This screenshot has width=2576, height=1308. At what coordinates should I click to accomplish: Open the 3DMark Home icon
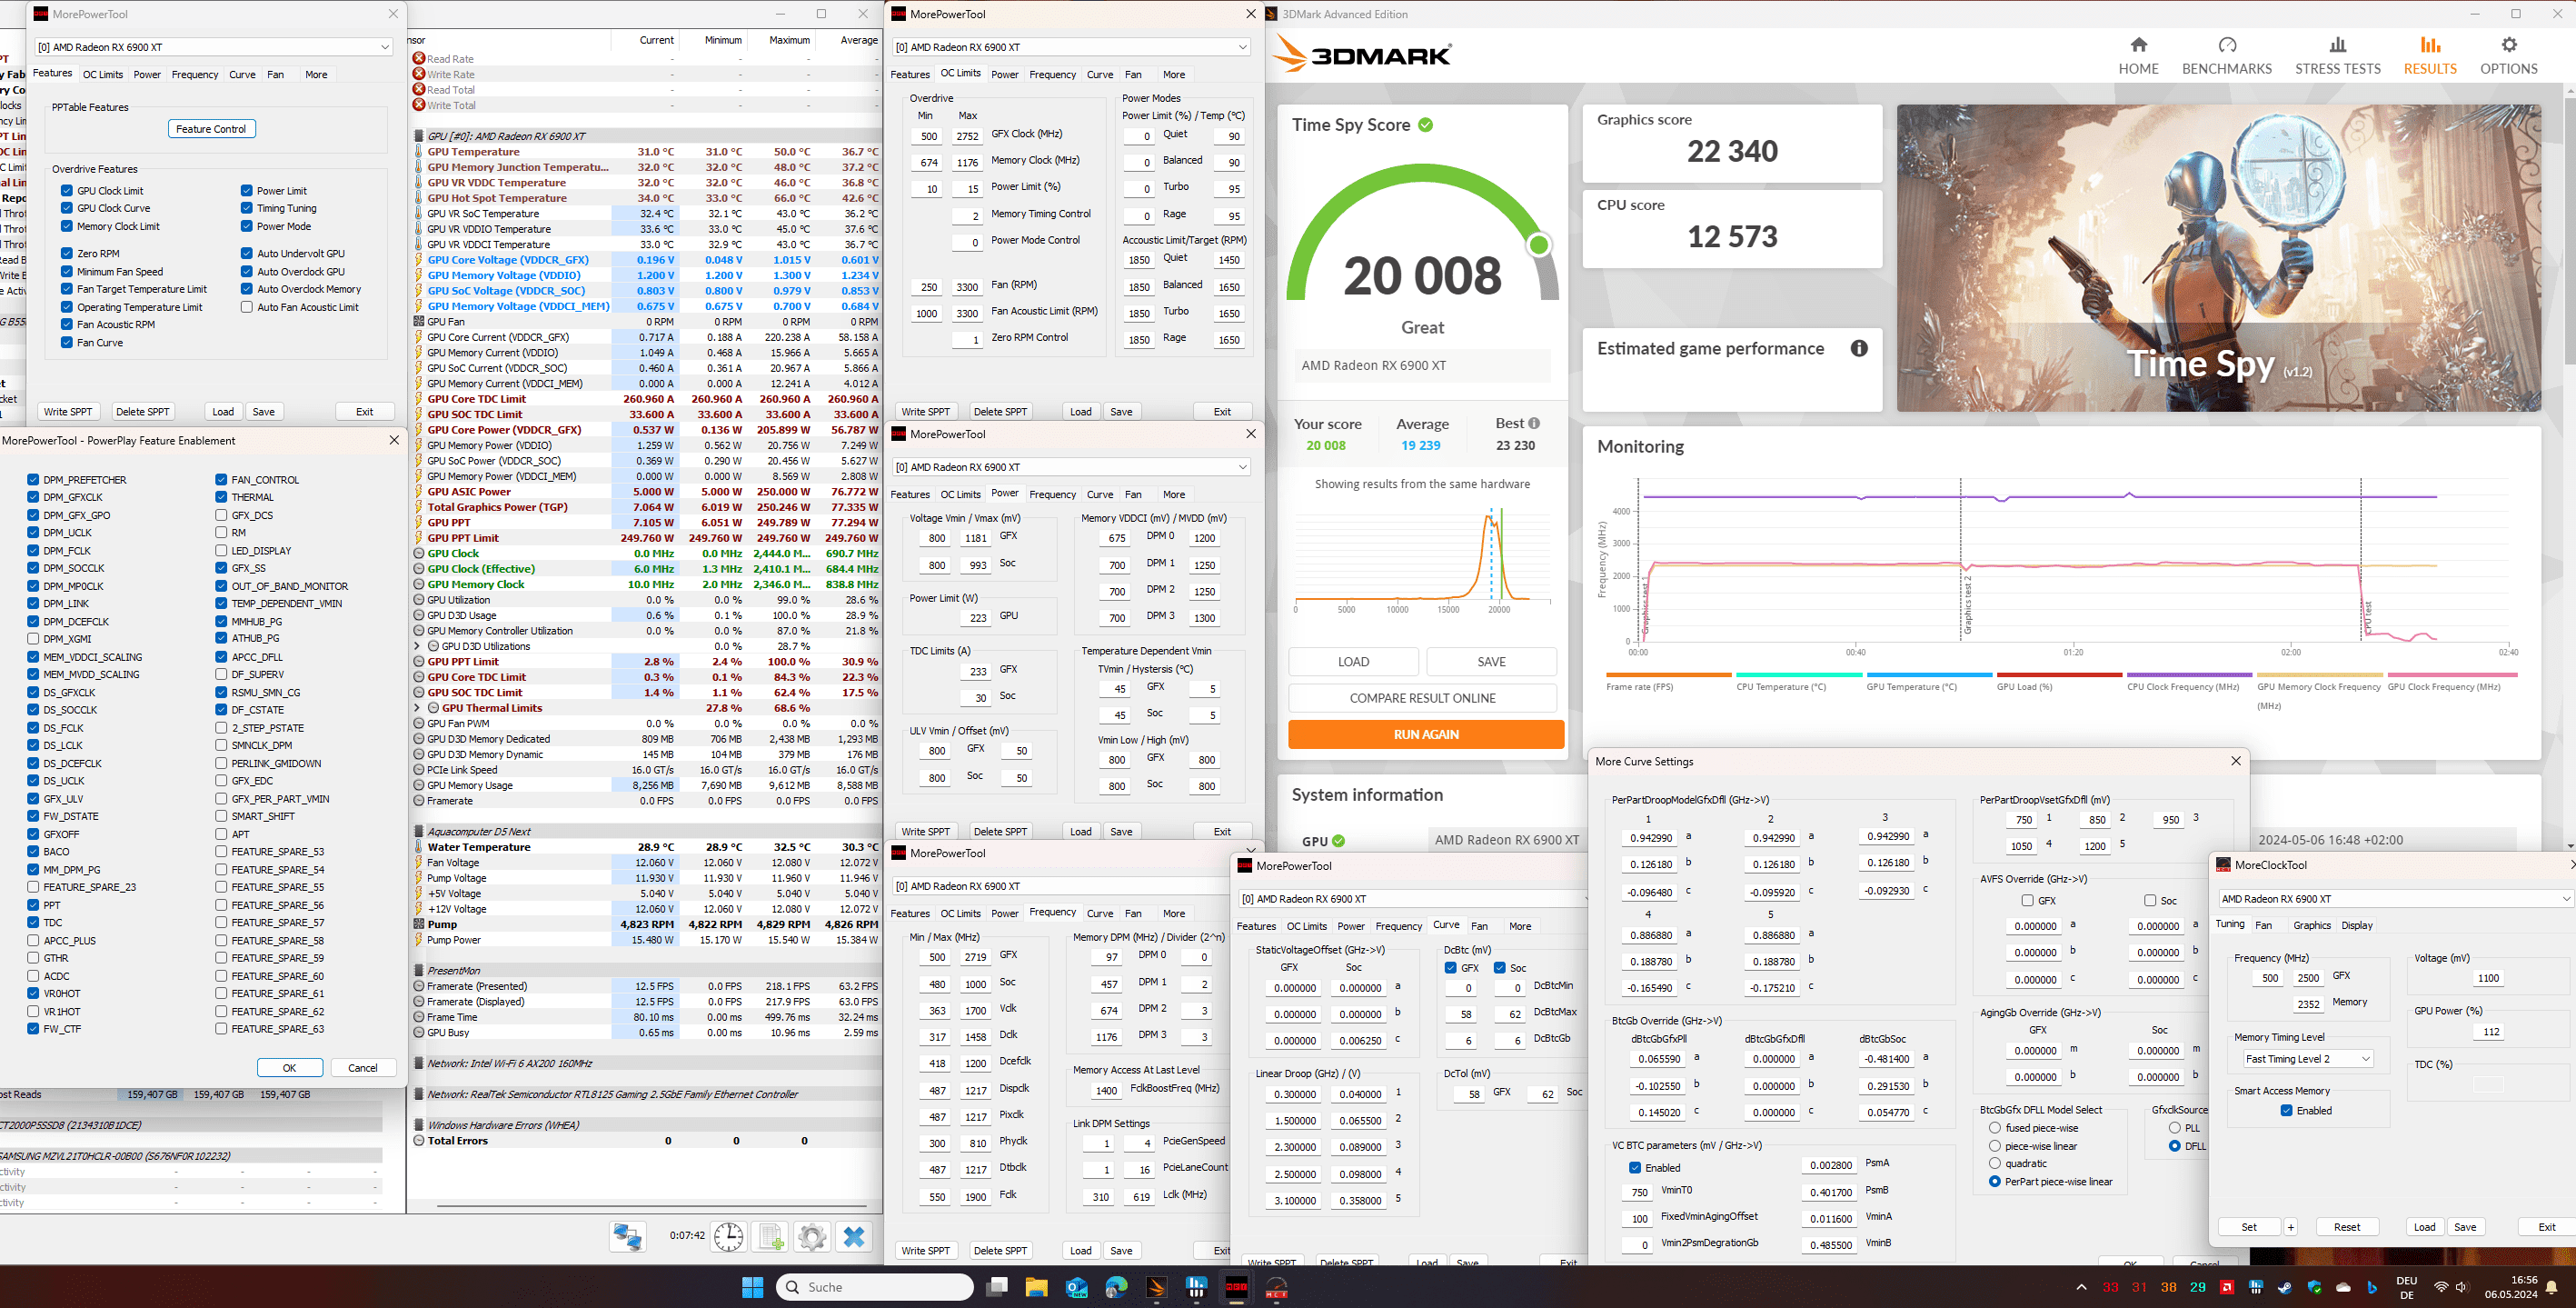pos(2138,45)
